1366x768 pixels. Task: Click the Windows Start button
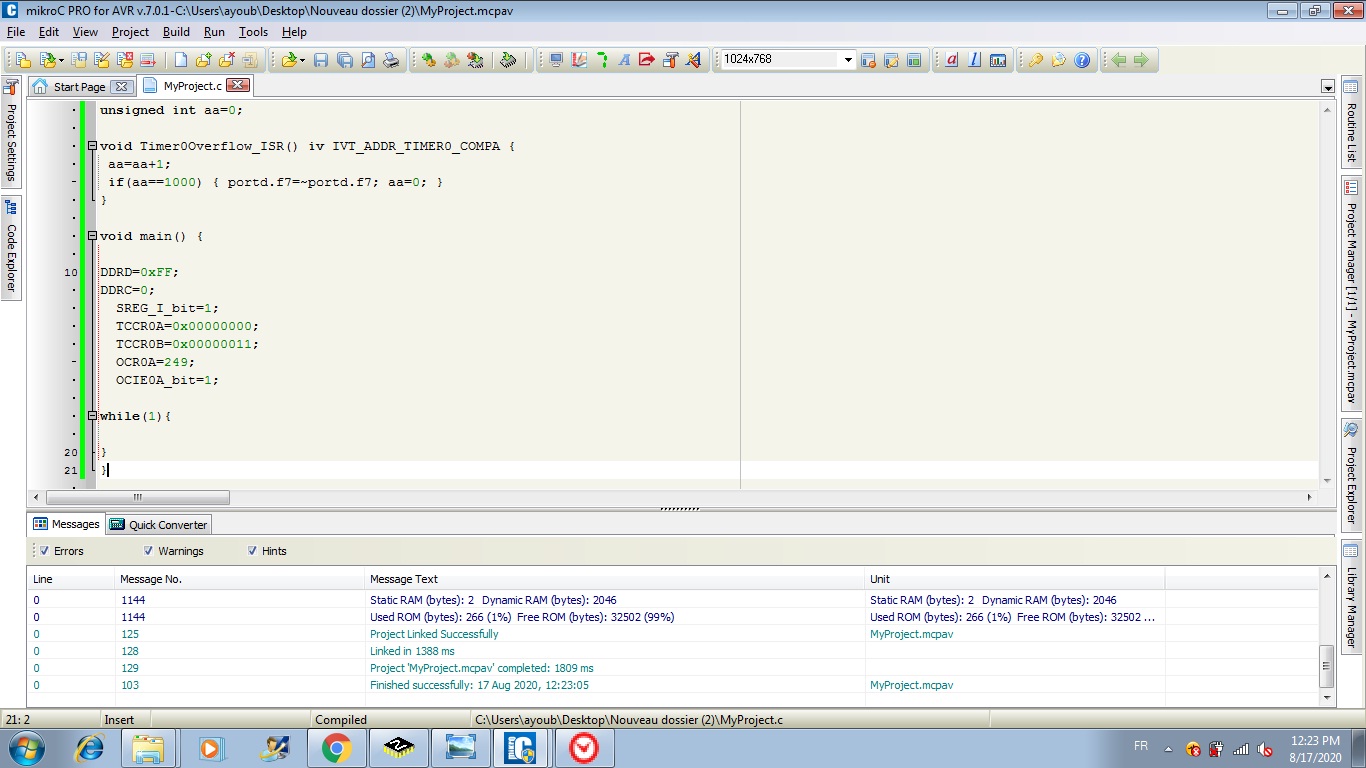coord(25,748)
